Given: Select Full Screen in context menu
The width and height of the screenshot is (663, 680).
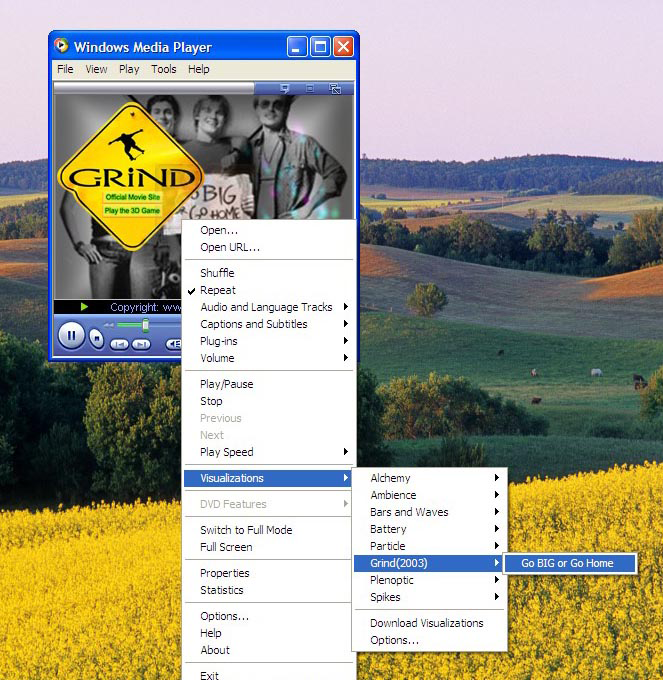Looking at the screenshot, I should point(268,547).
